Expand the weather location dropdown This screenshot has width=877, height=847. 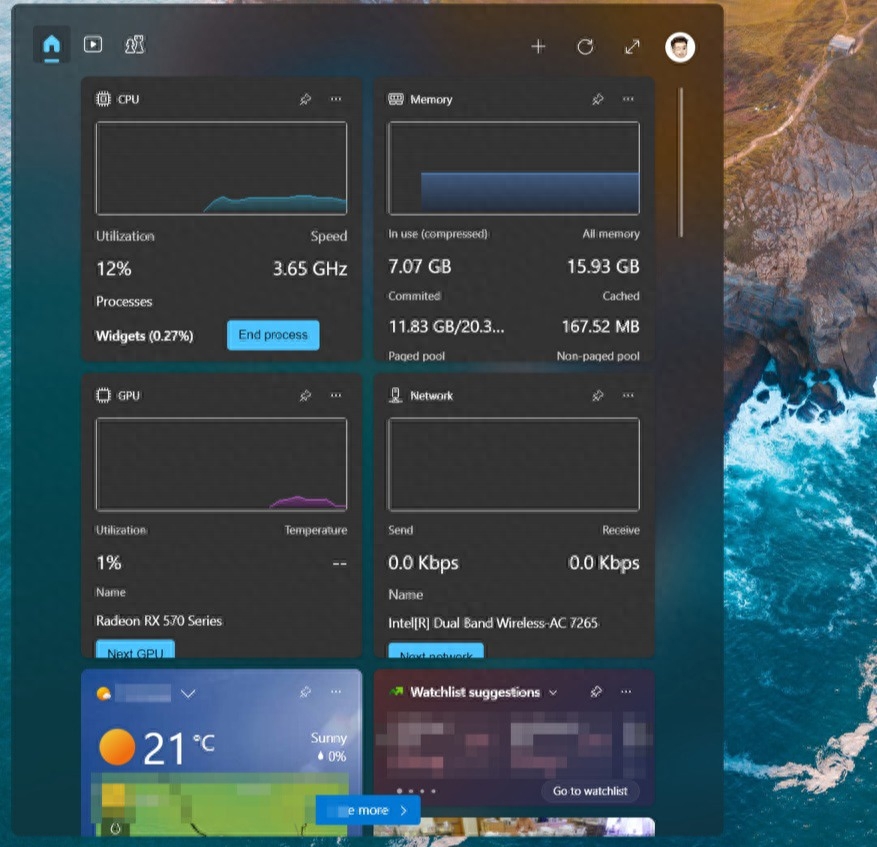pos(188,692)
